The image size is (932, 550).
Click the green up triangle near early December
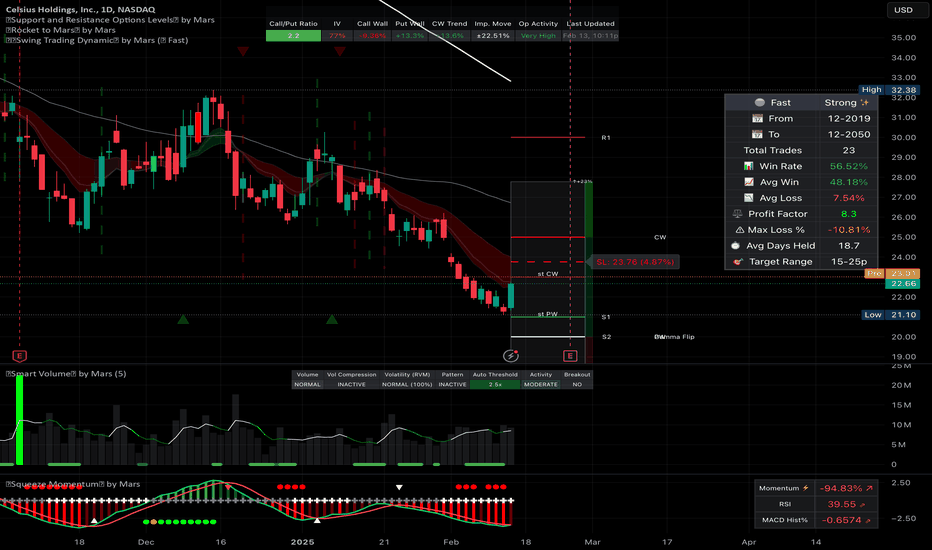point(183,320)
